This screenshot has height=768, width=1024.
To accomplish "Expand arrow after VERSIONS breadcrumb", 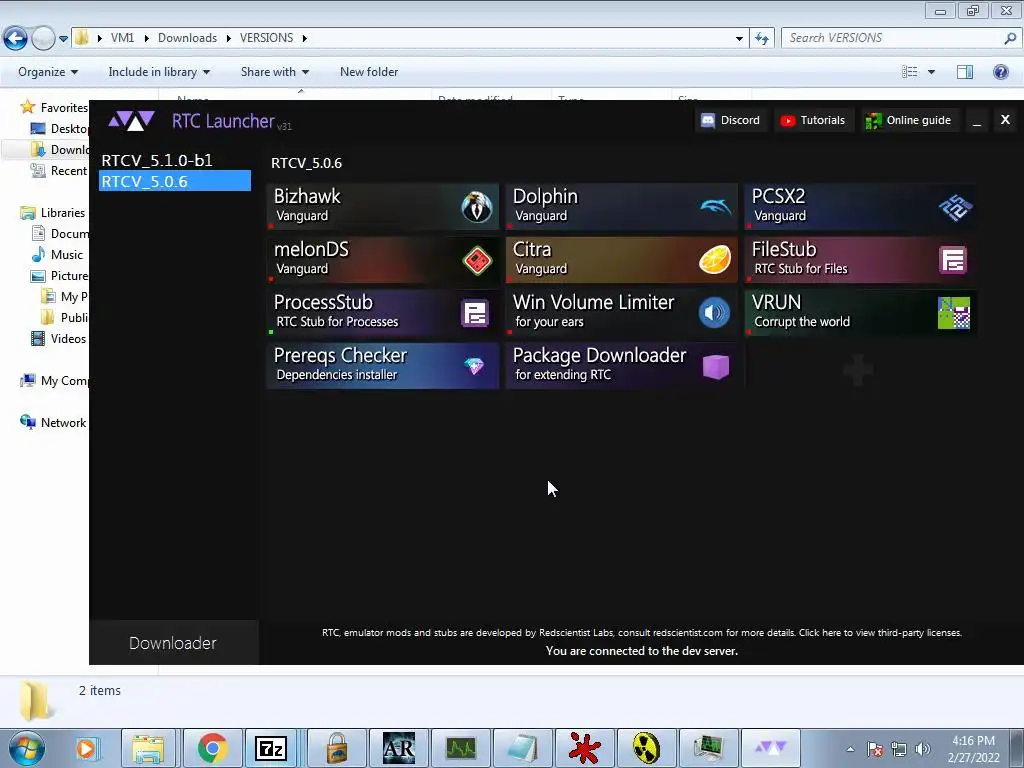I will pos(304,39).
